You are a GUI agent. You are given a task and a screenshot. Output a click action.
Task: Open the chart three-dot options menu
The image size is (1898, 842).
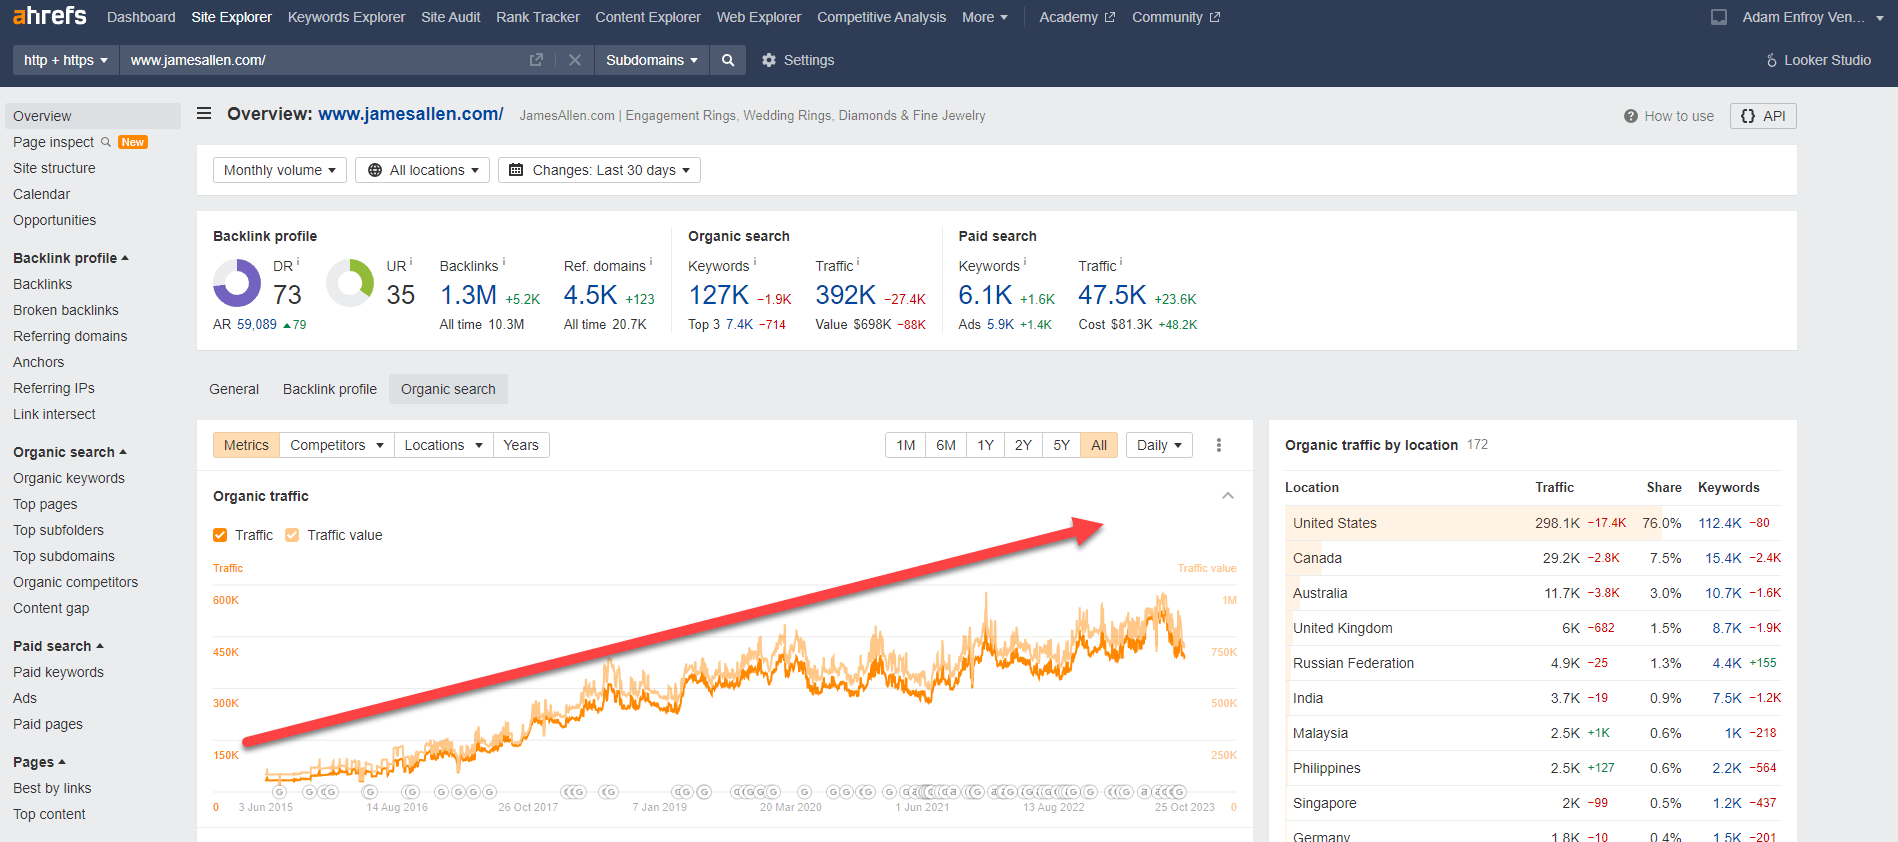(1219, 445)
